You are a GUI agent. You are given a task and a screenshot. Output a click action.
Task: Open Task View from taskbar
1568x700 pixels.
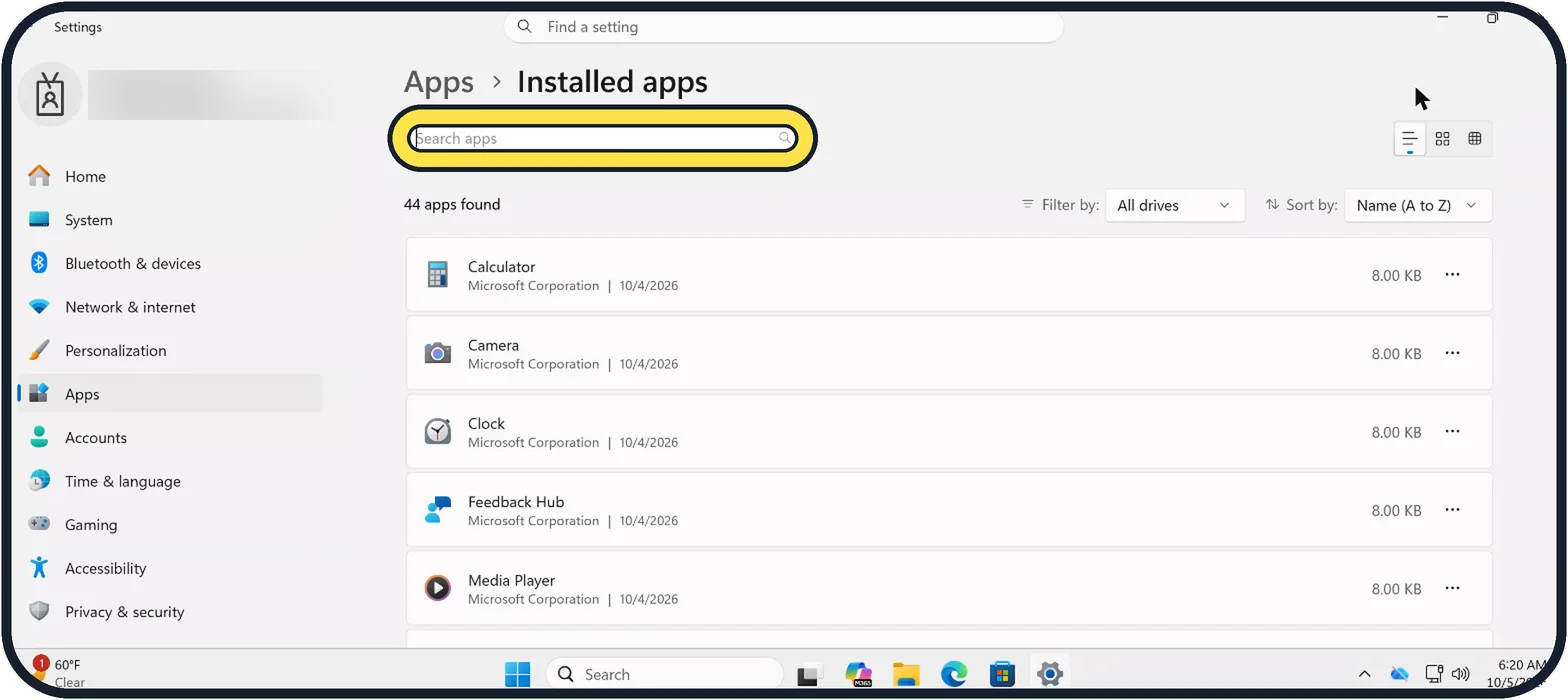pos(809,675)
